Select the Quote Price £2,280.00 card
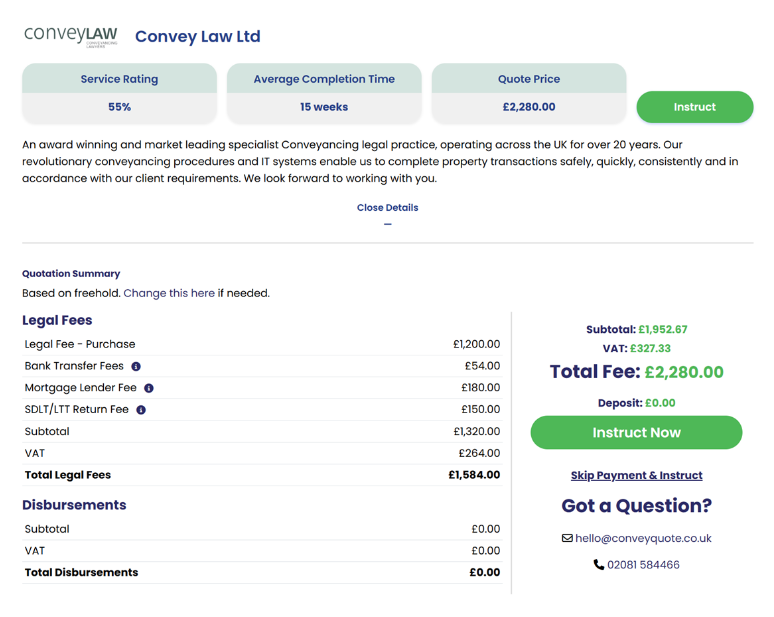 528,93
